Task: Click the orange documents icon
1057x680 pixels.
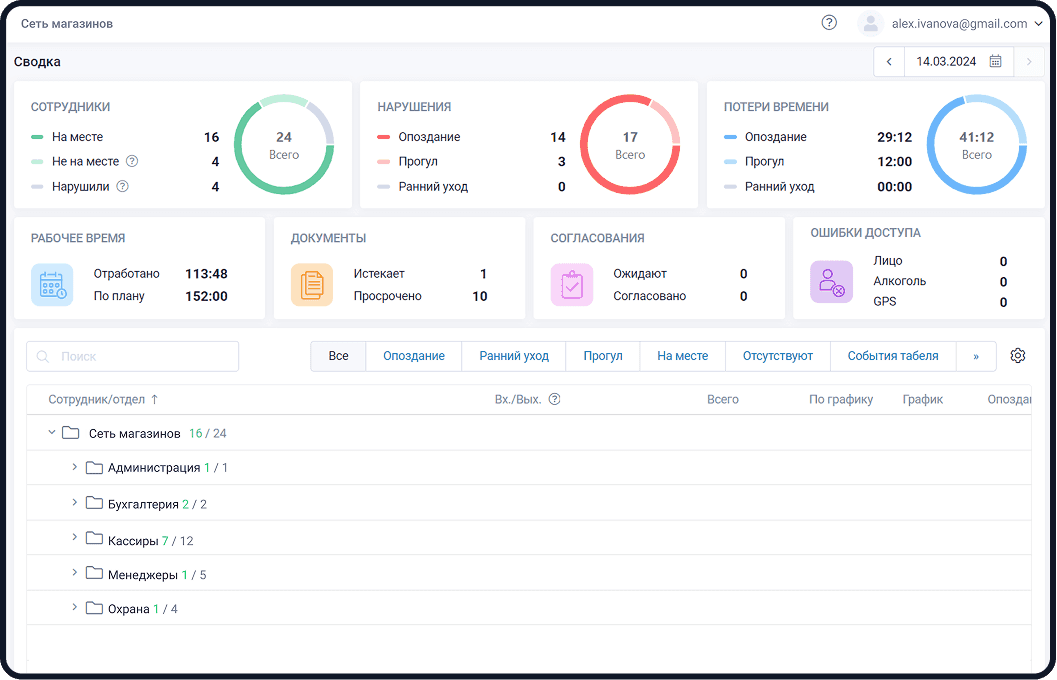Action: 312,285
